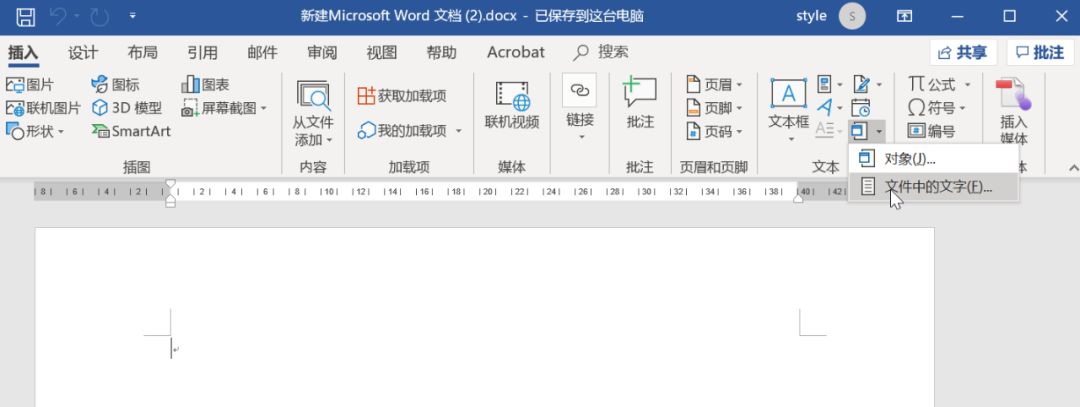Click the signature line icon
1080x407 pixels.
point(862,85)
